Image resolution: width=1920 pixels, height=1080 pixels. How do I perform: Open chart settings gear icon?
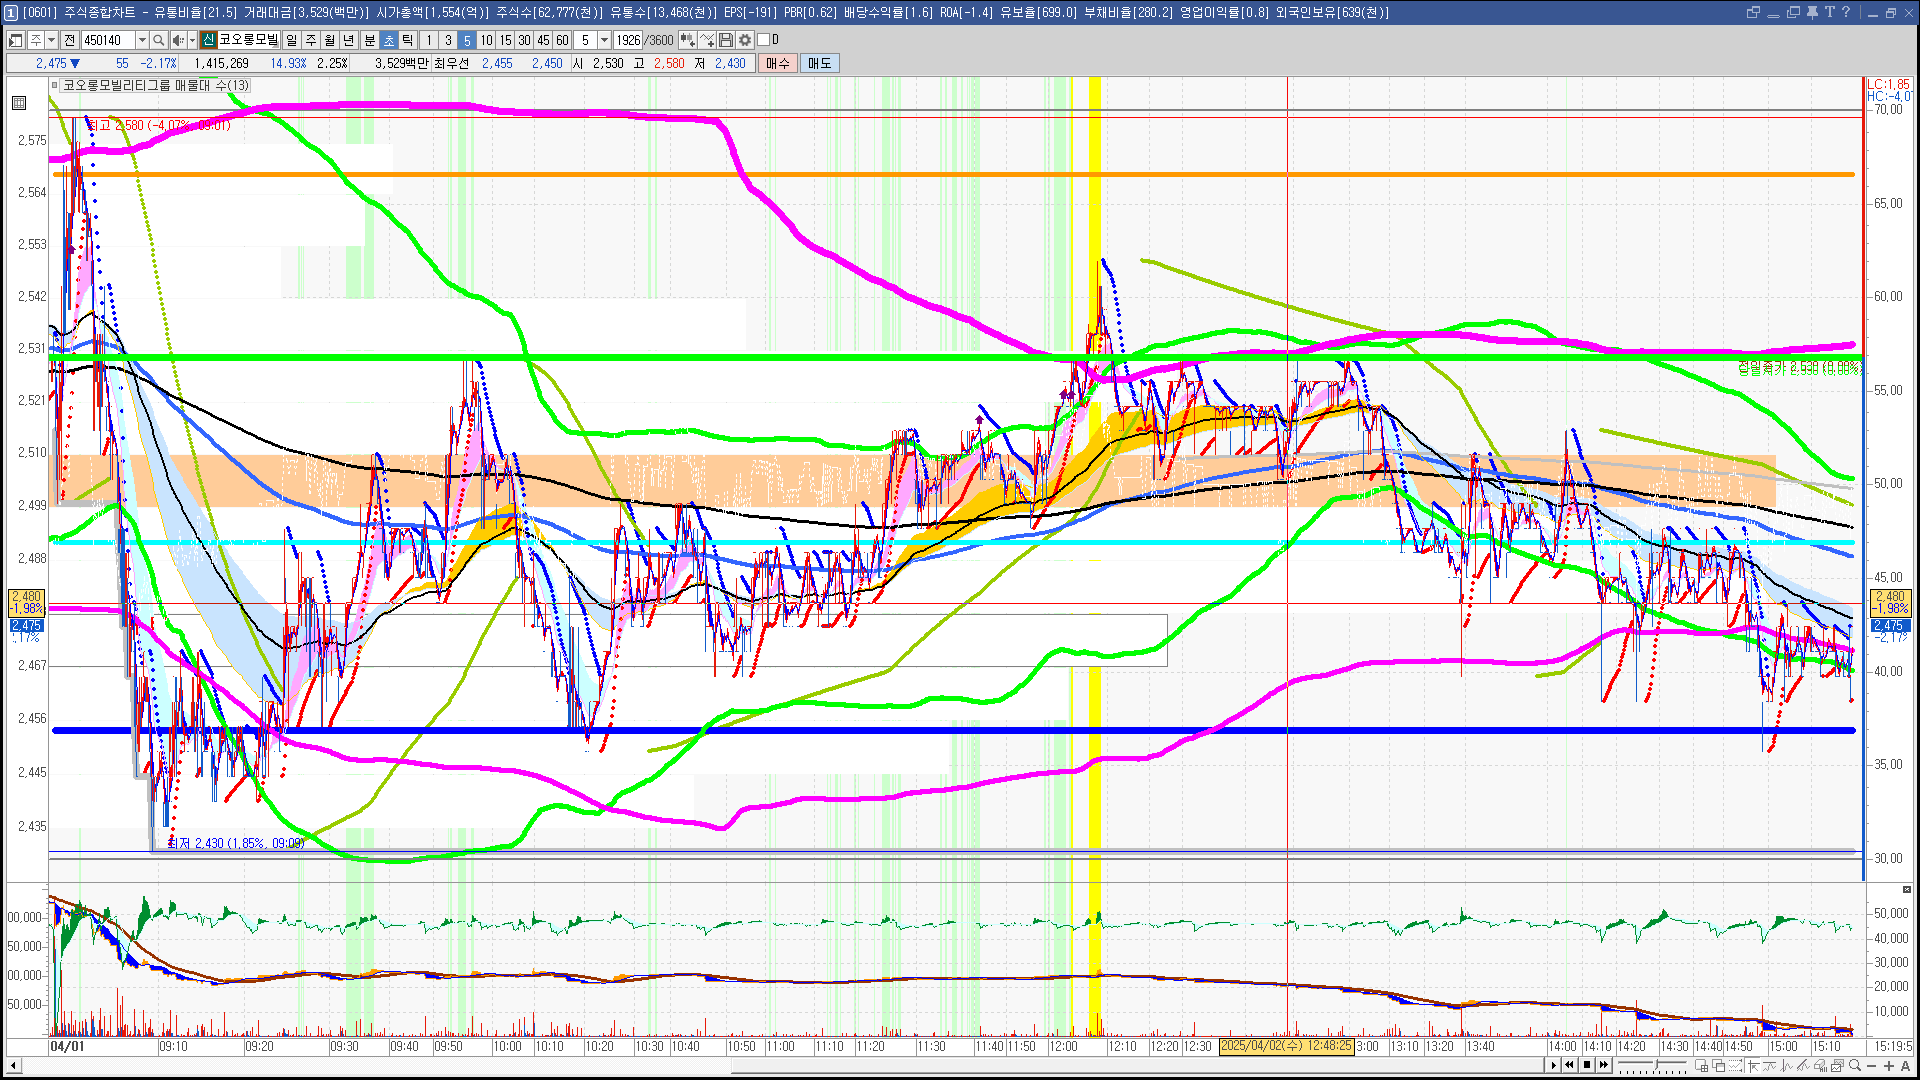click(745, 40)
